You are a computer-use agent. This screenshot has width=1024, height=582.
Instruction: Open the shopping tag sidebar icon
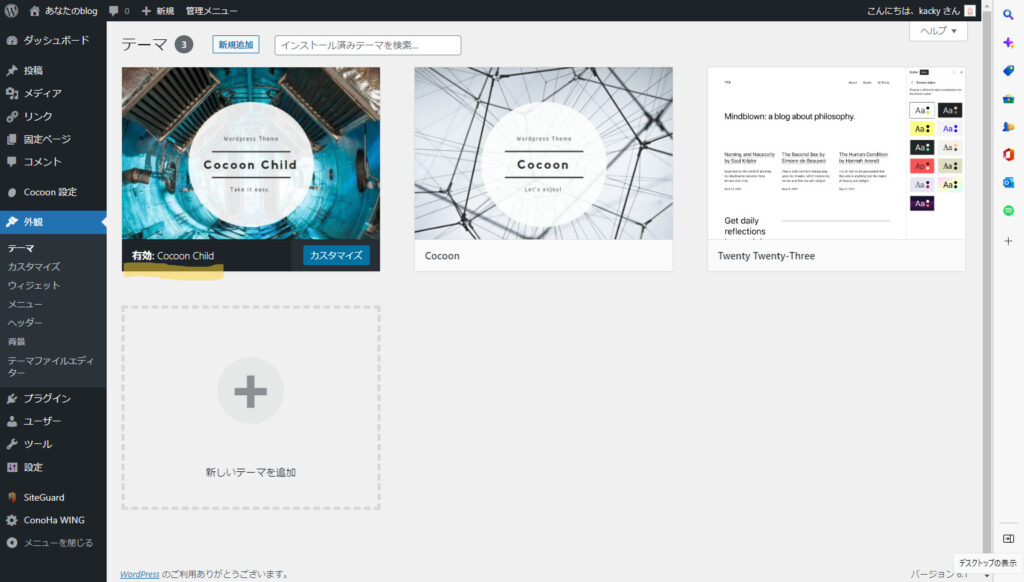1008,71
